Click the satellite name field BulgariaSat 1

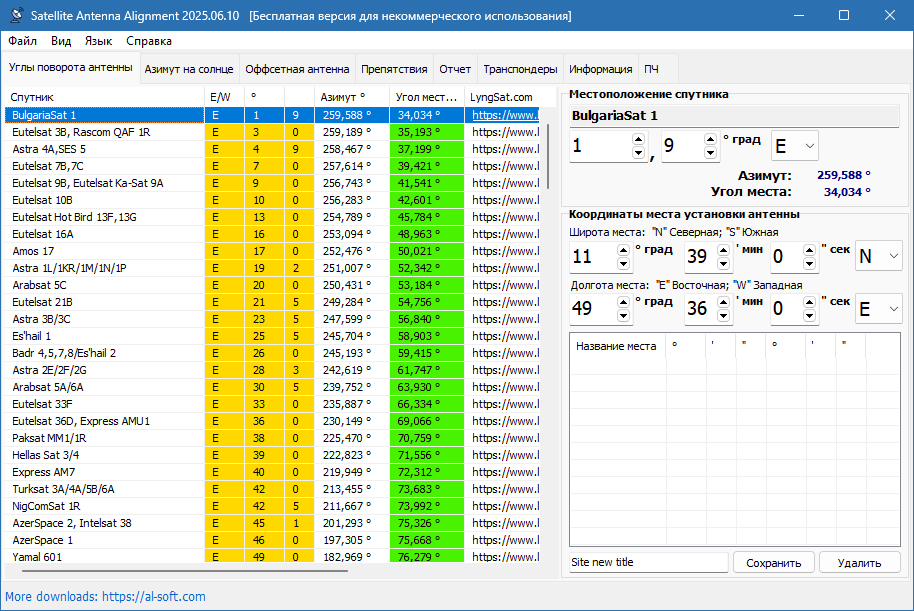(x=734, y=115)
